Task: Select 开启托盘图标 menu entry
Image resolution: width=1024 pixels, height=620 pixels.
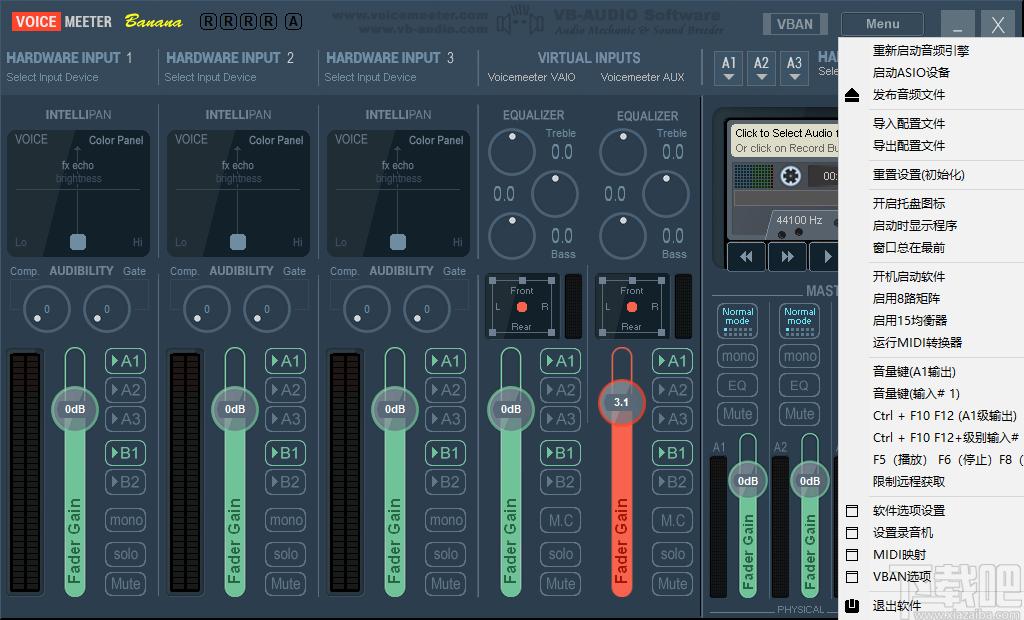Action: tap(909, 203)
